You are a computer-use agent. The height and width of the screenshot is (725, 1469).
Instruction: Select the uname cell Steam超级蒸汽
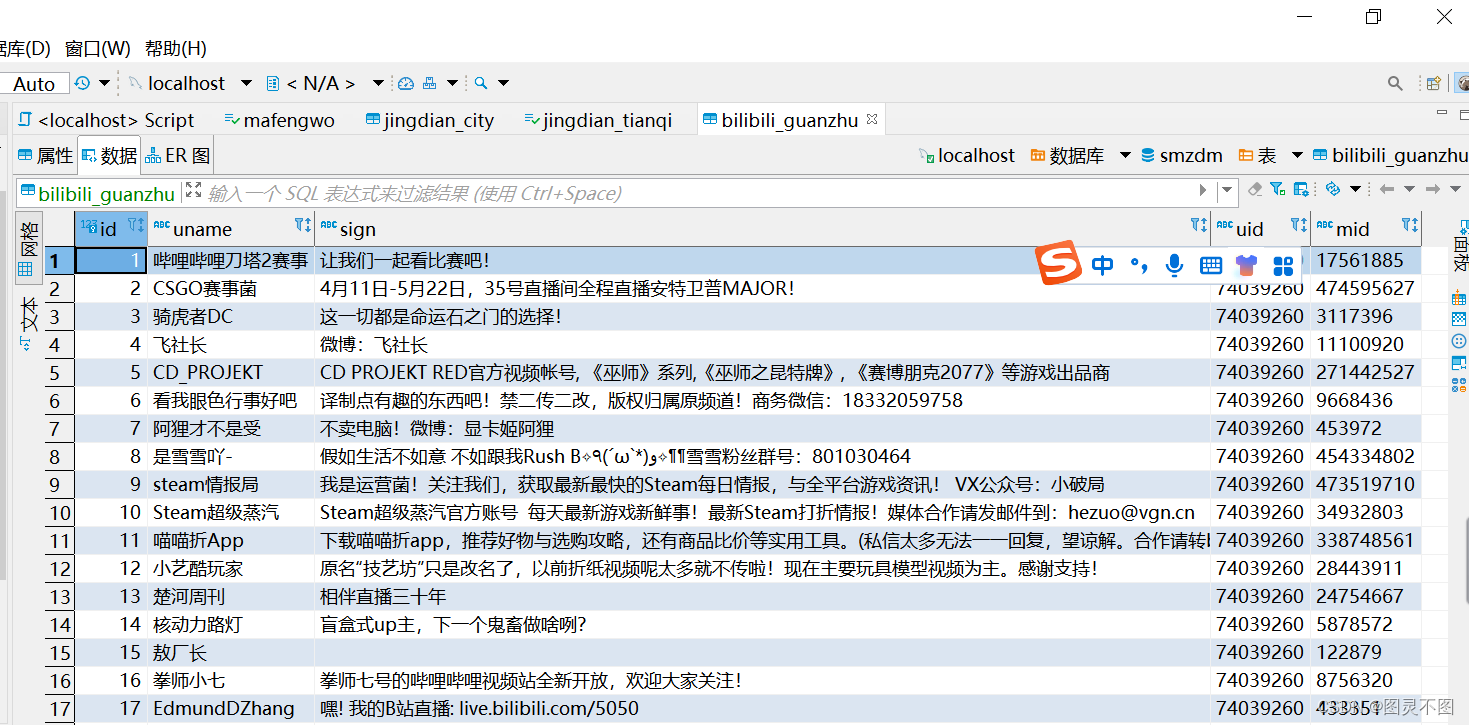click(x=231, y=513)
